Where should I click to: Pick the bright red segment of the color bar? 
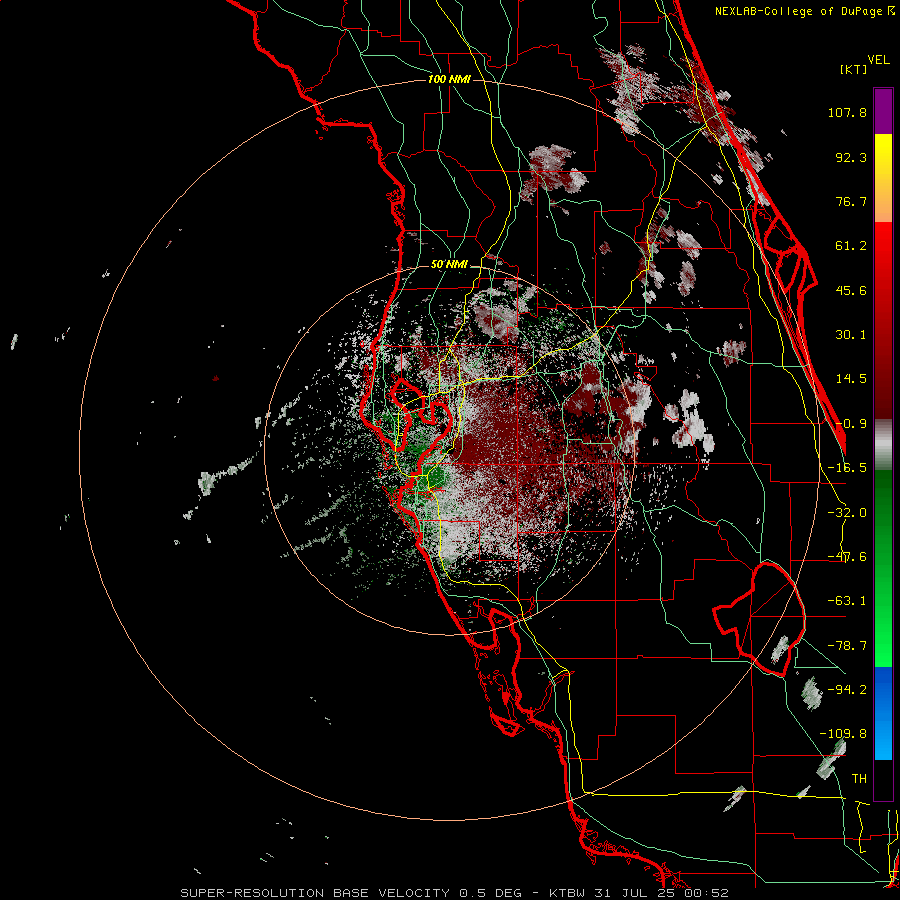point(883,321)
